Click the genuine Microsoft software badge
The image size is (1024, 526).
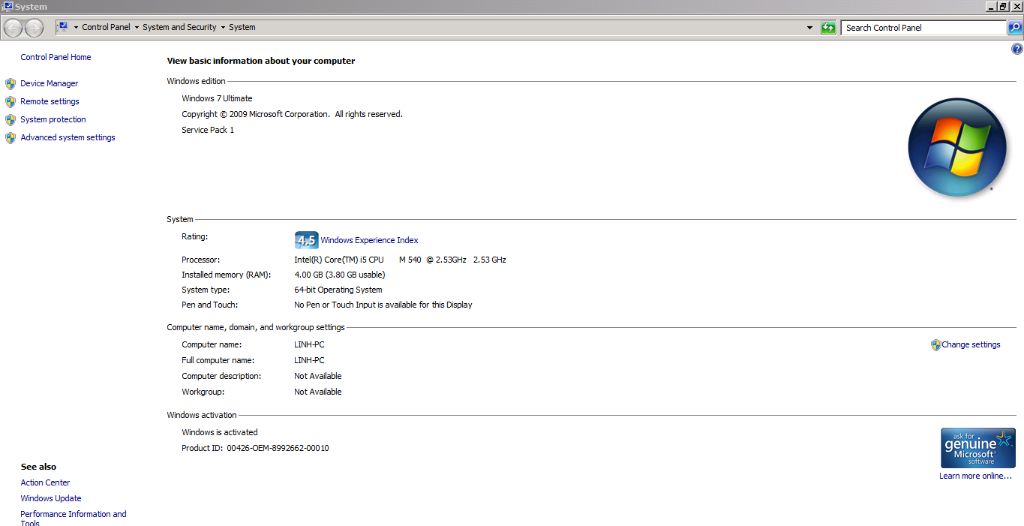978,448
